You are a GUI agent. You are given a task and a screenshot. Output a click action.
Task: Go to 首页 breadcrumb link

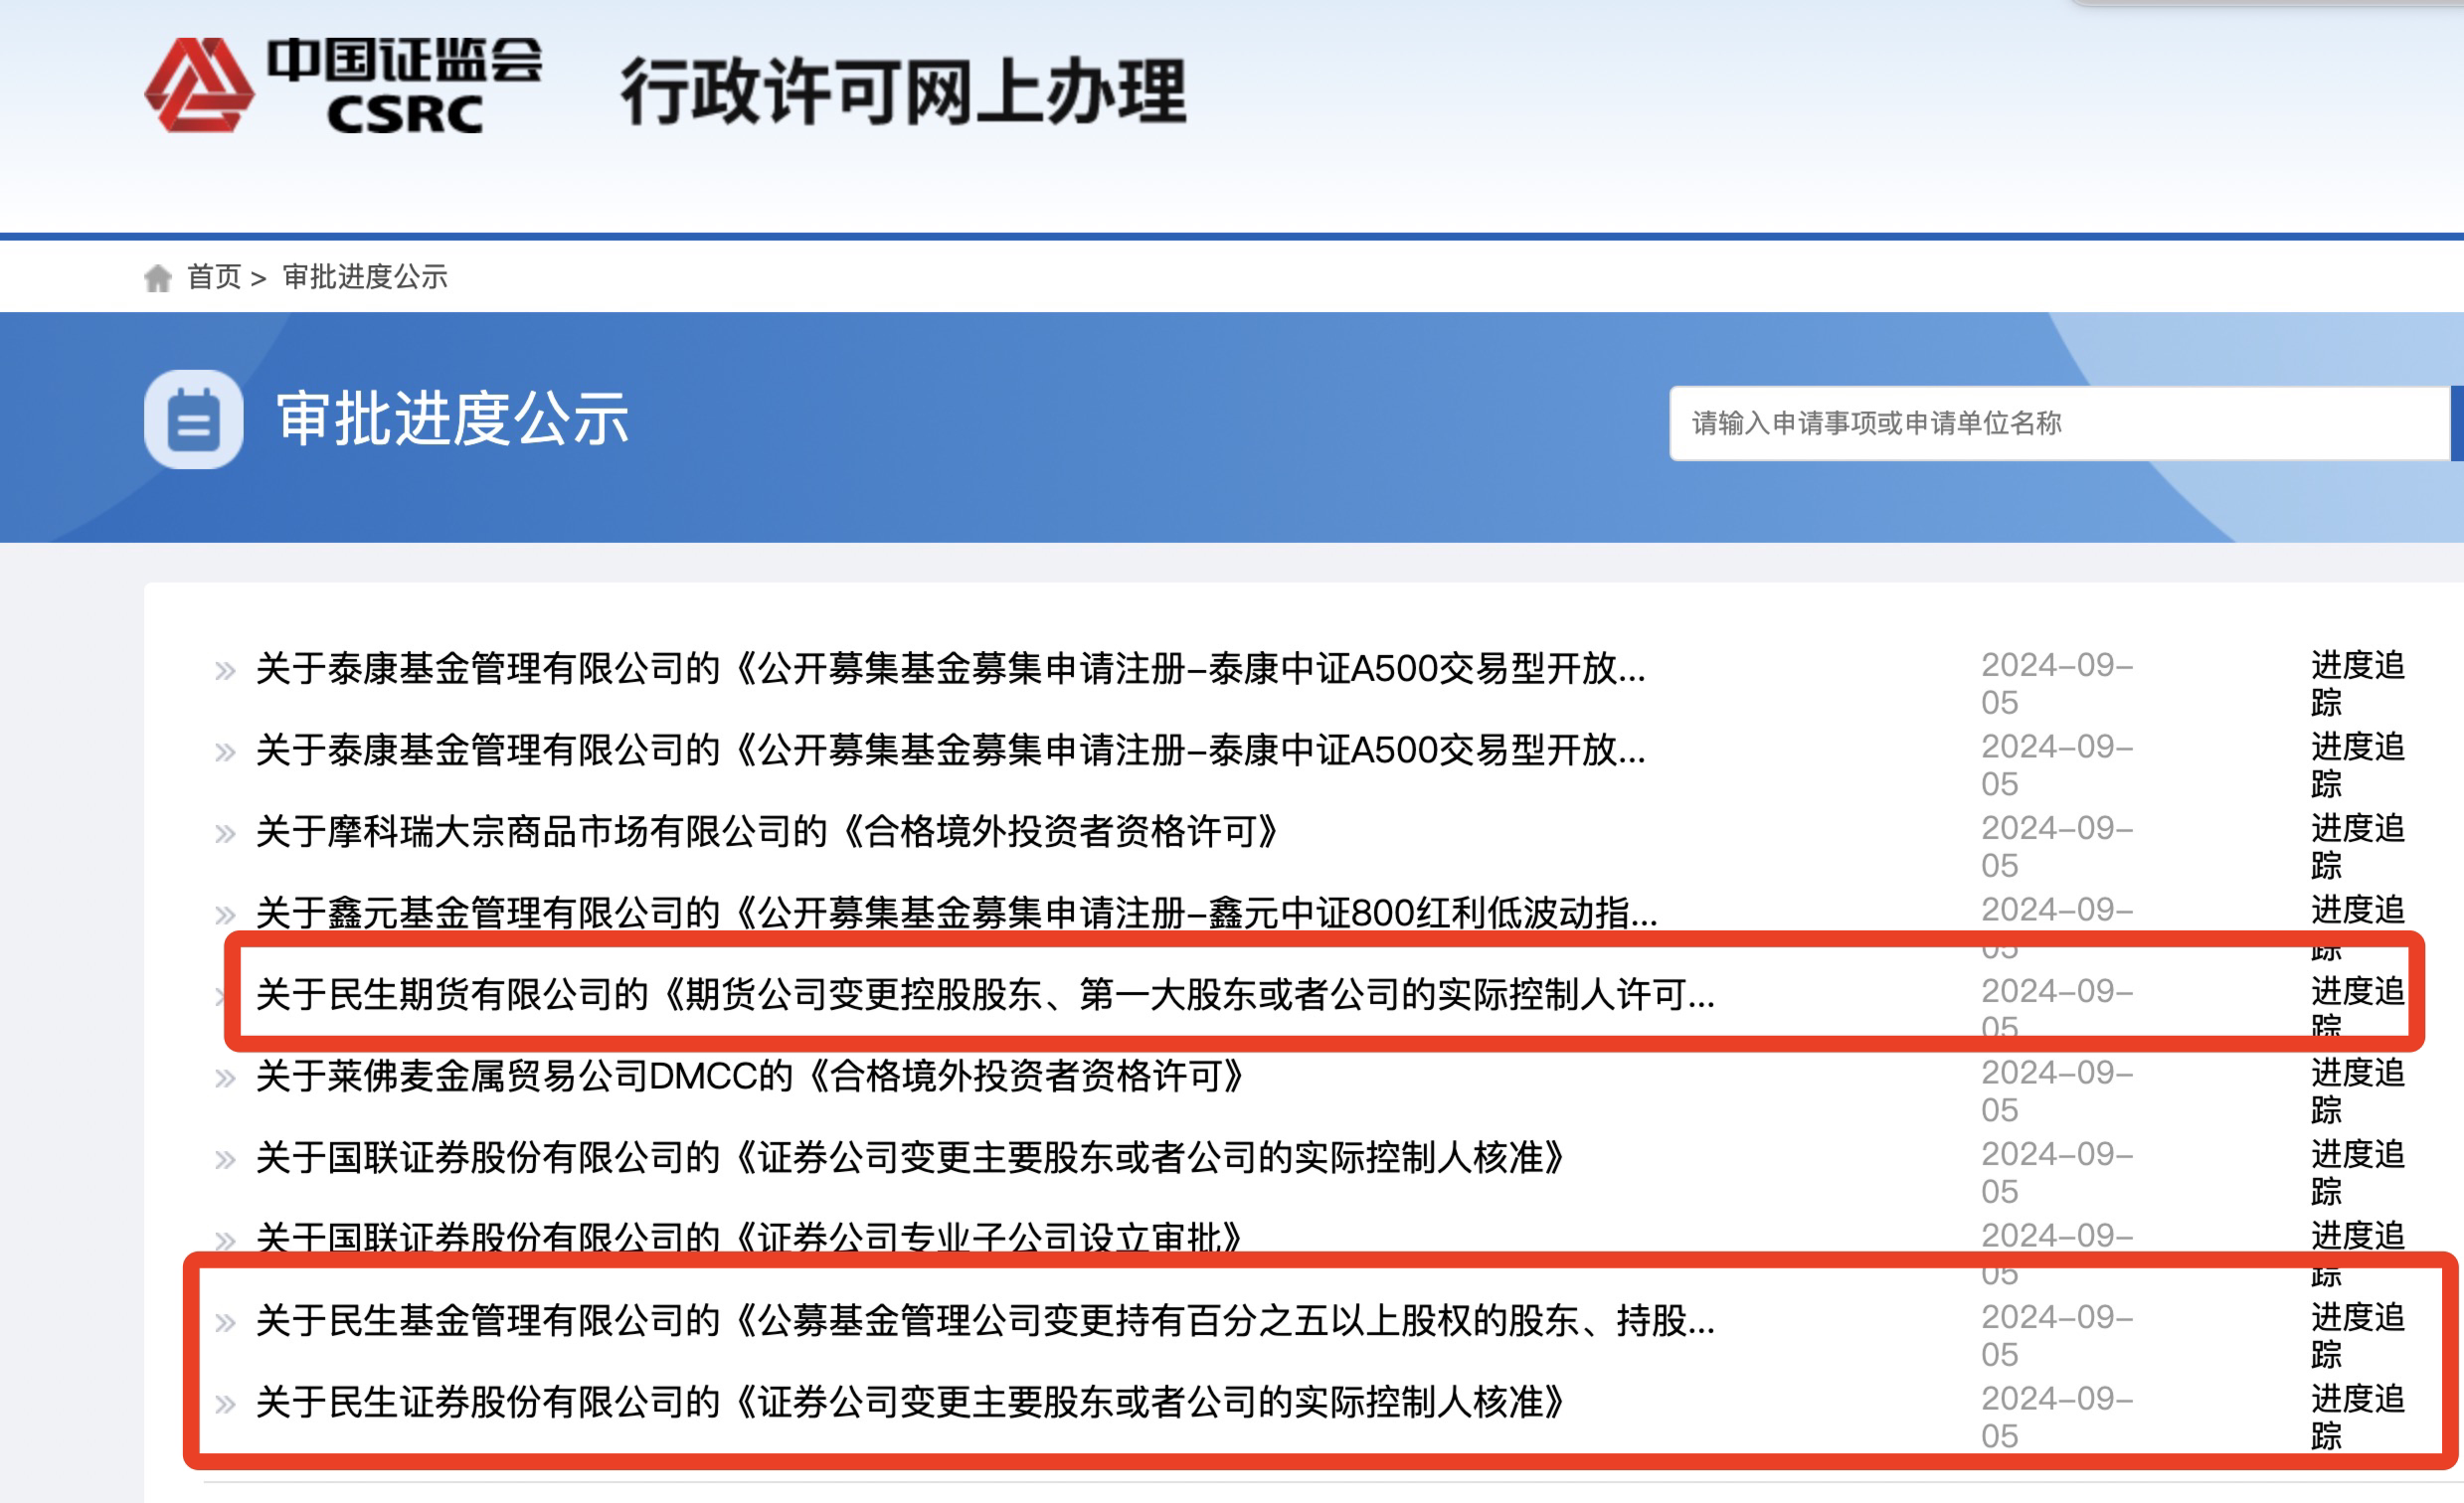[x=214, y=277]
